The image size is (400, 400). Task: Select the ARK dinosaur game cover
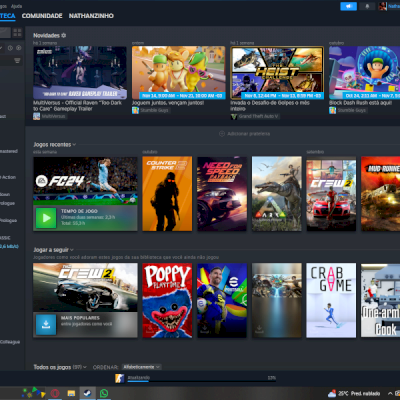(277, 194)
